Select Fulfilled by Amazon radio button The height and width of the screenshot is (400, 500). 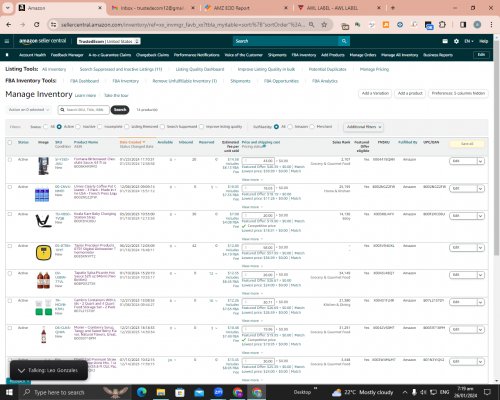(290, 127)
